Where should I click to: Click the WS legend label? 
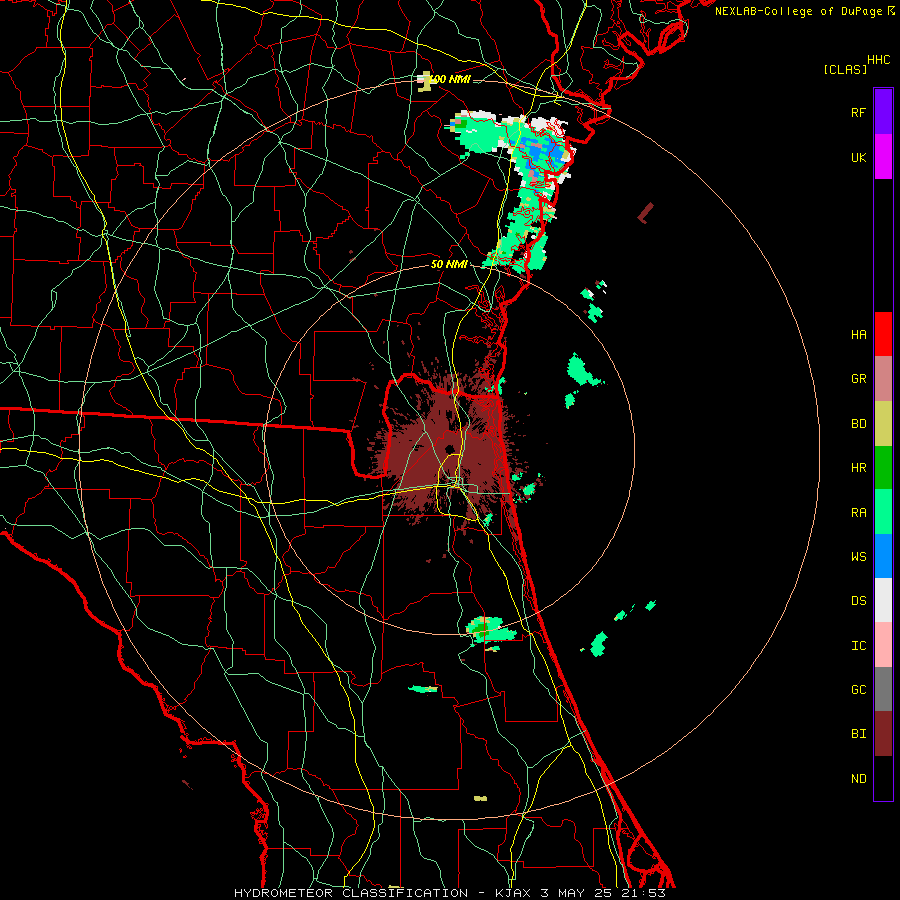tap(858, 556)
